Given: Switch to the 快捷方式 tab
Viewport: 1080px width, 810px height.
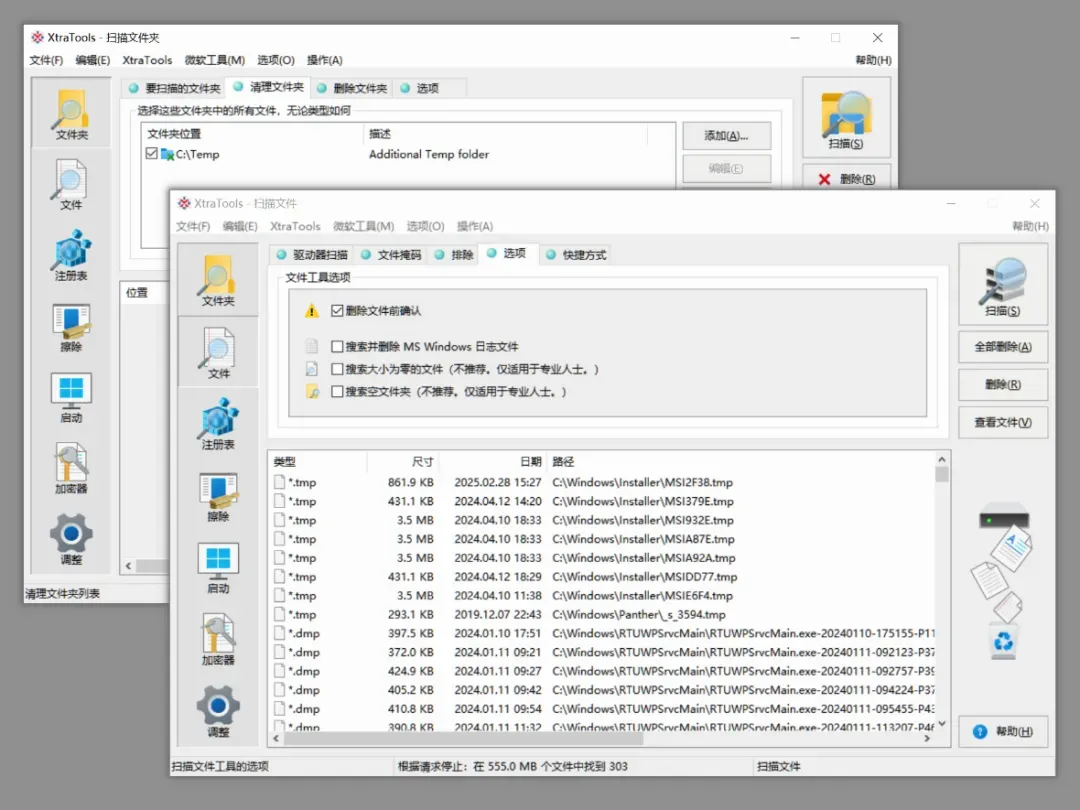Looking at the screenshot, I should (x=577, y=255).
